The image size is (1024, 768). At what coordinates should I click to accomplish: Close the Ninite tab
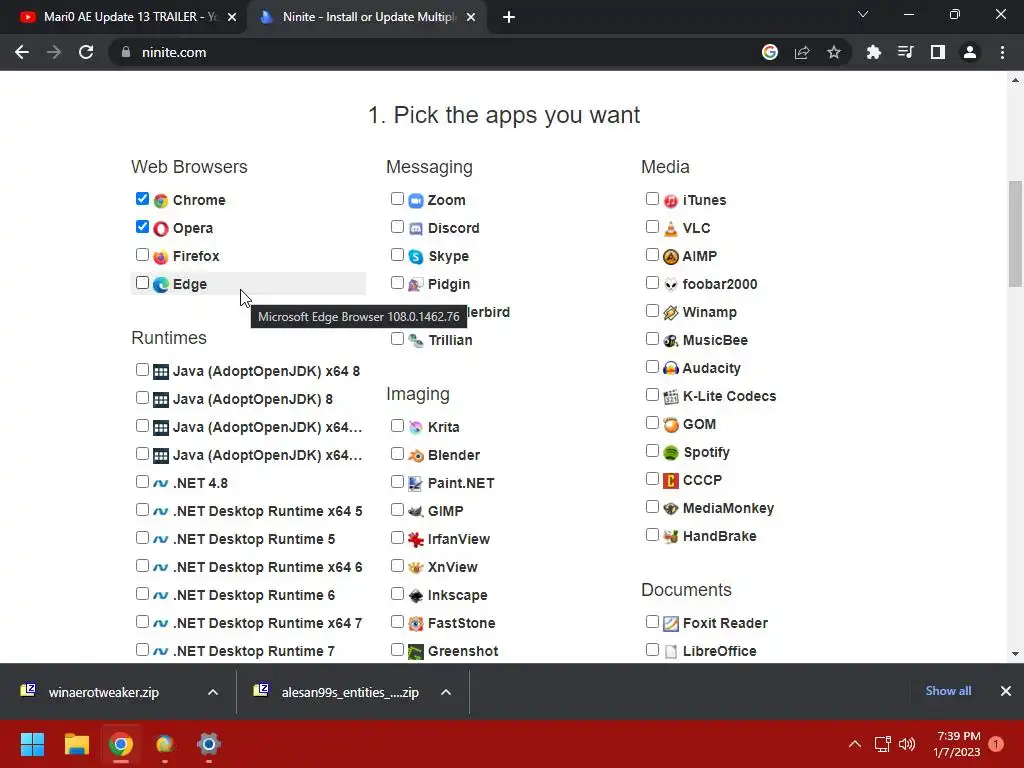pos(471,17)
